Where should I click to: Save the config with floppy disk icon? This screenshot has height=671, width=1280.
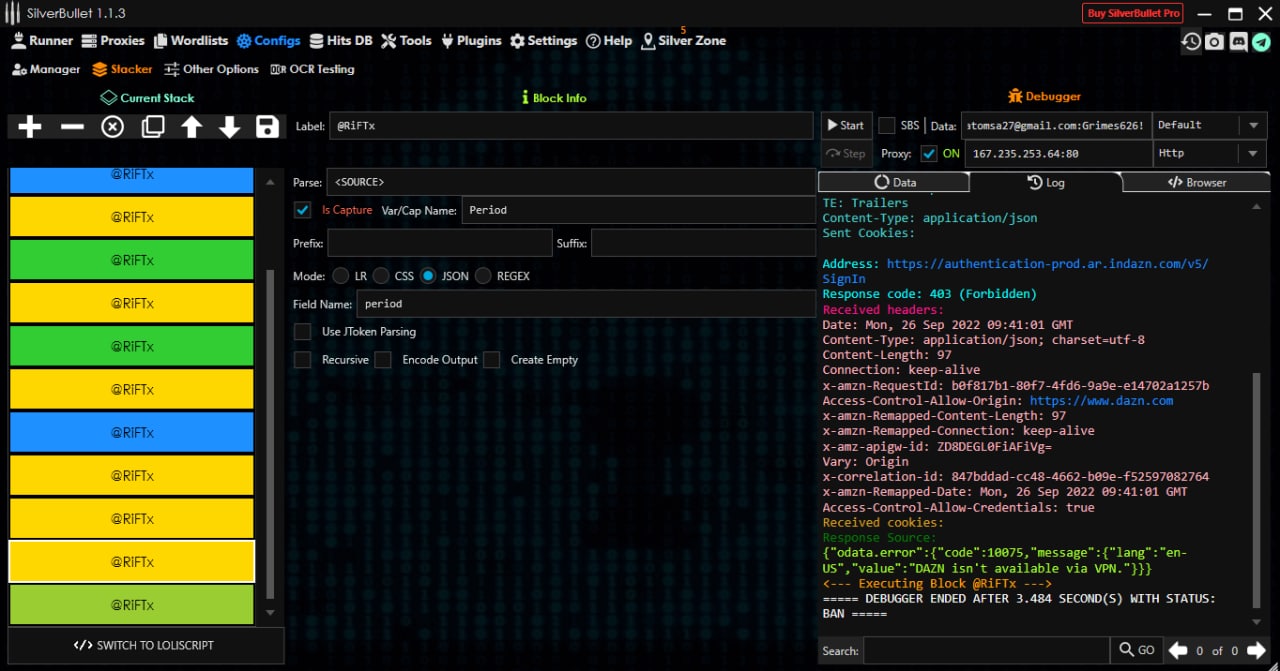[x=267, y=127]
